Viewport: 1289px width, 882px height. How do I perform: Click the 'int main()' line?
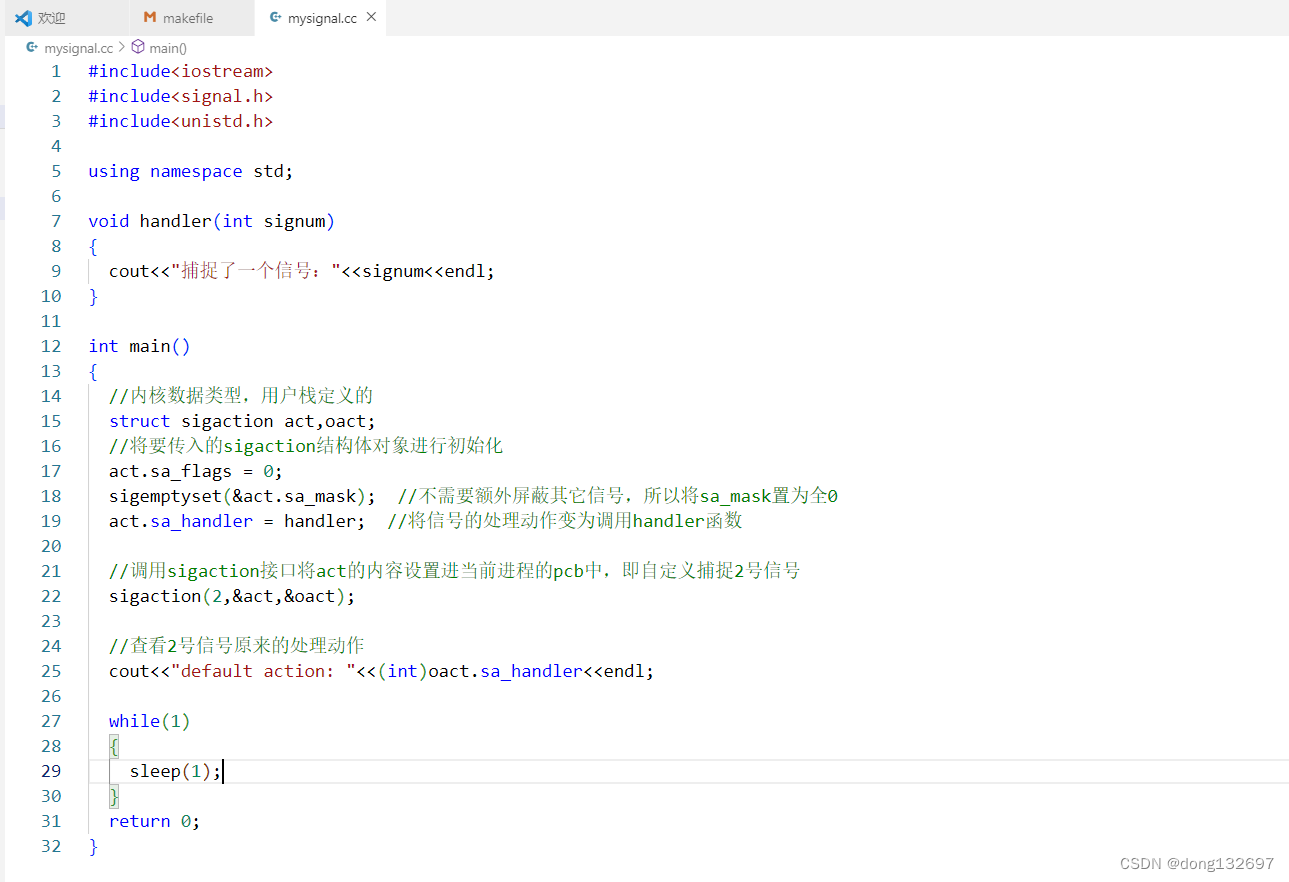click(x=139, y=346)
